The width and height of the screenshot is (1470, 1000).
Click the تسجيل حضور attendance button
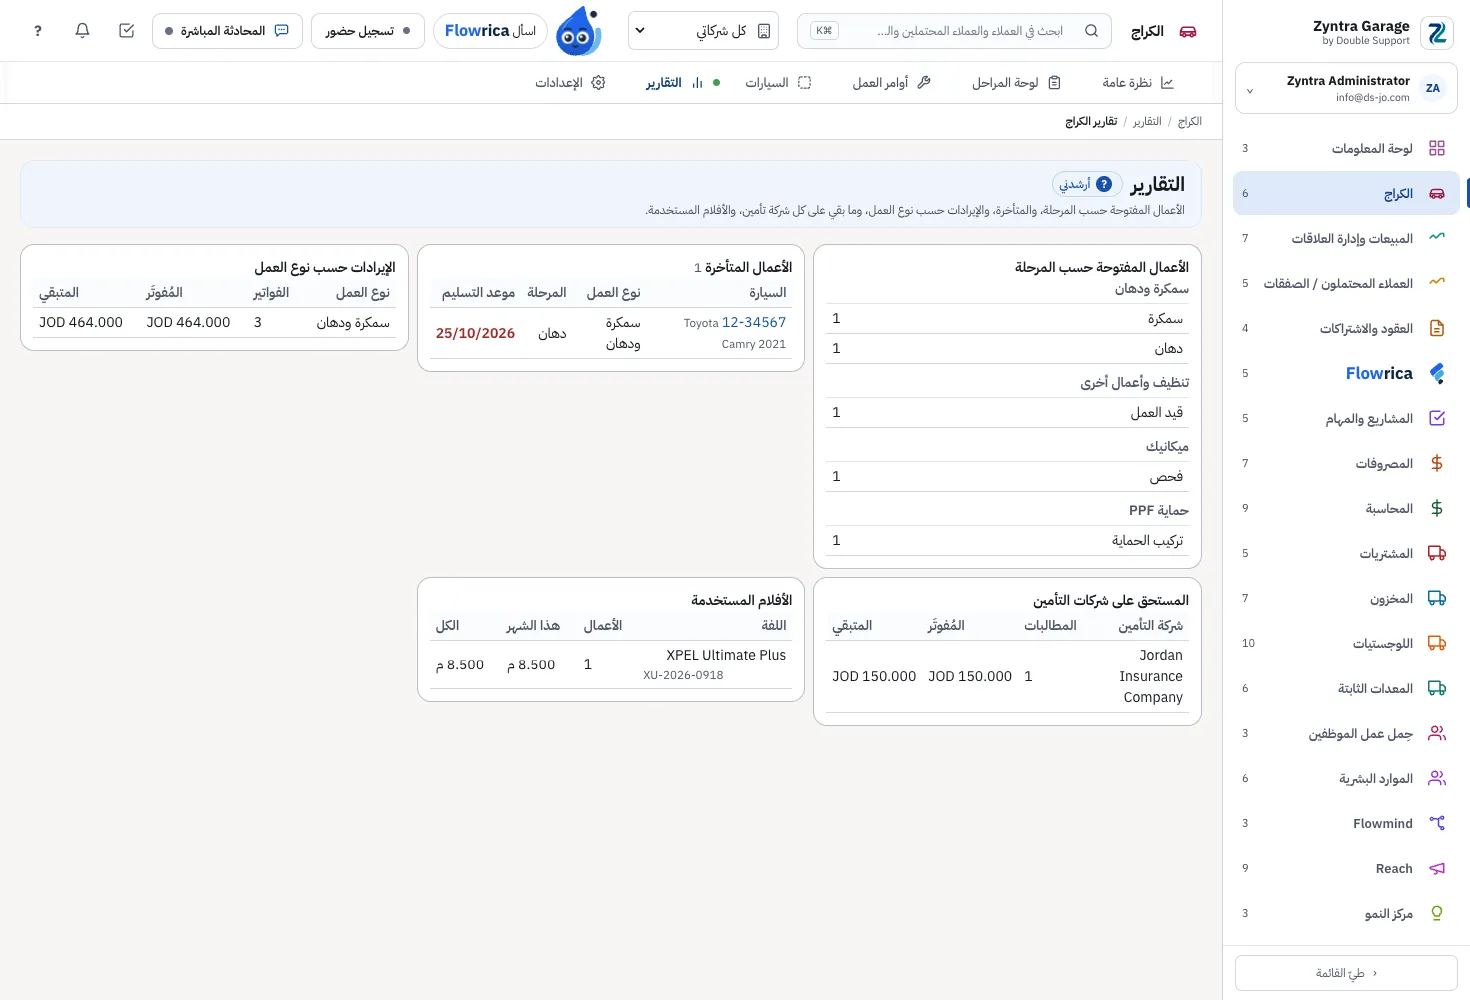coord(368,31)
